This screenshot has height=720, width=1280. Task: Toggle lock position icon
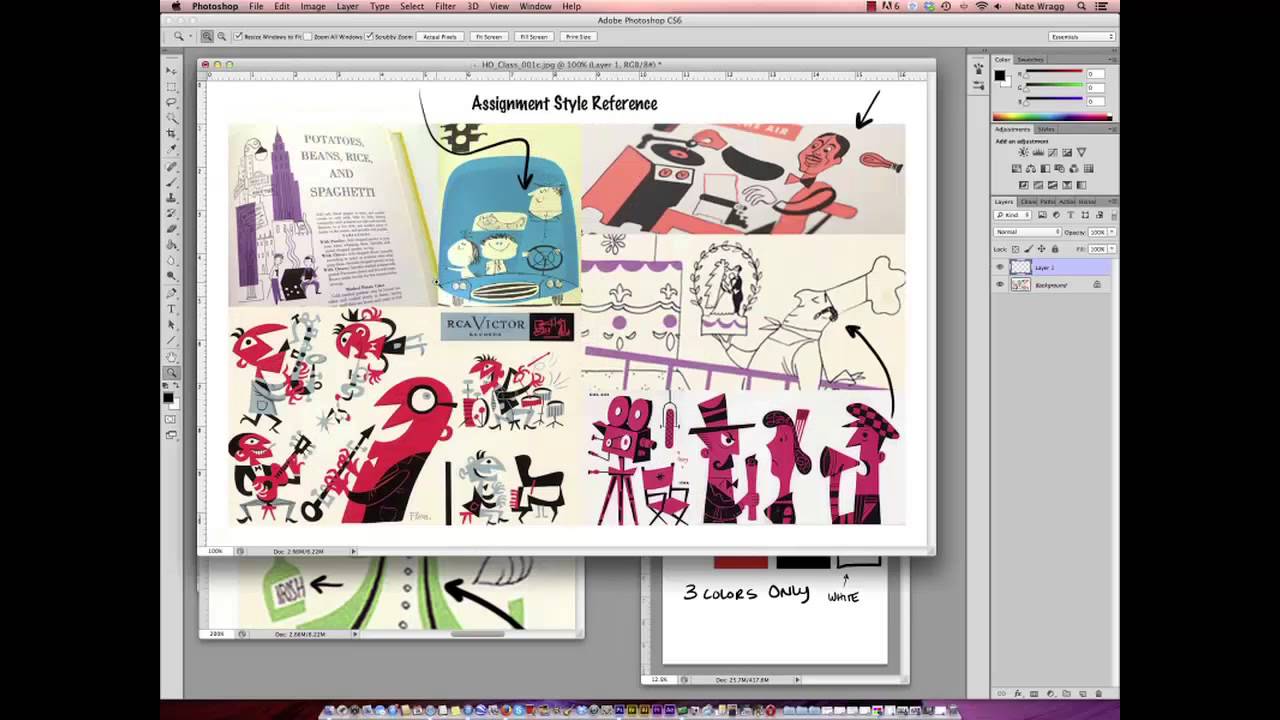coord(1041,249)
